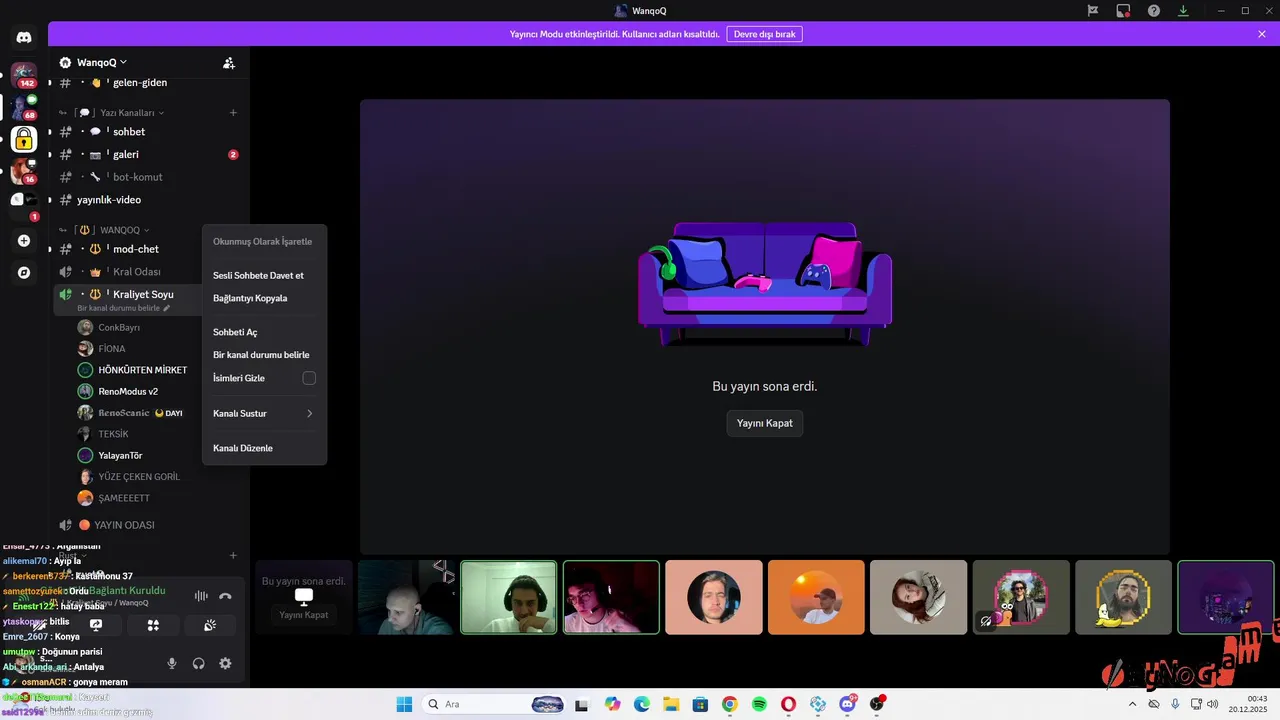1280x720 pixels.
Task: Open the galeri channel
Action: (x=149, y=155)
